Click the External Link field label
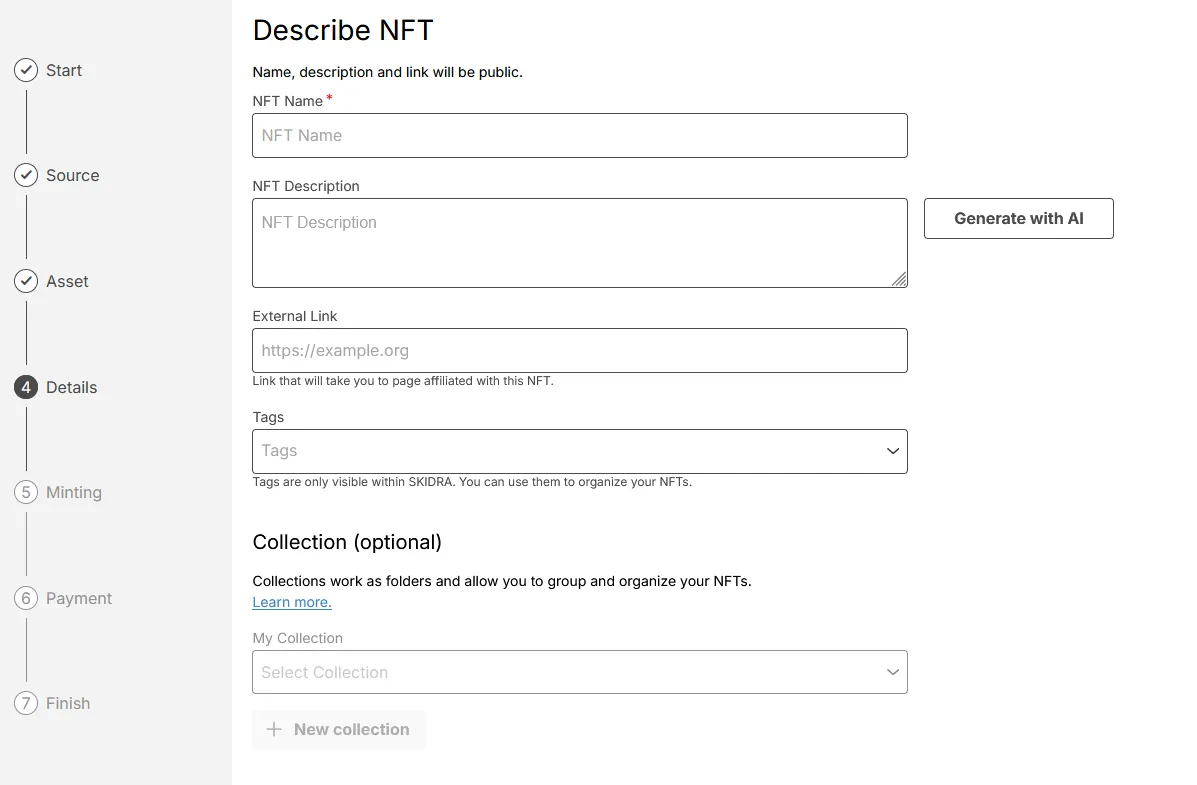This screenshot has height=785, width=1197. (x=295, y=316)
